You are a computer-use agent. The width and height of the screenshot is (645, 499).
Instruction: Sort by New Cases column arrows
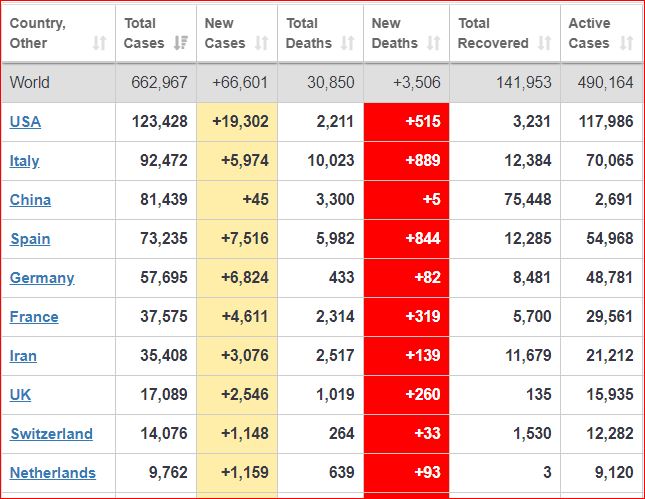coord(262,43)
